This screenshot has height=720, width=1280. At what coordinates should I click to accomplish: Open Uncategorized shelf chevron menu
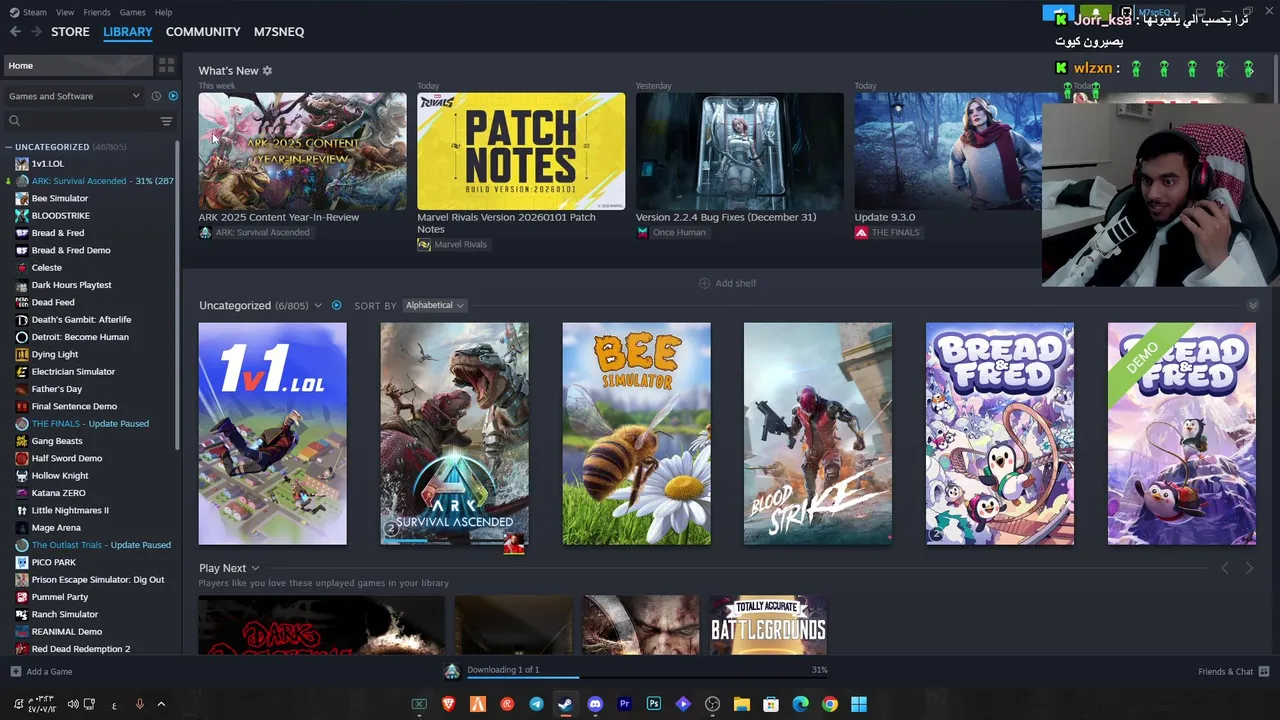318,305
